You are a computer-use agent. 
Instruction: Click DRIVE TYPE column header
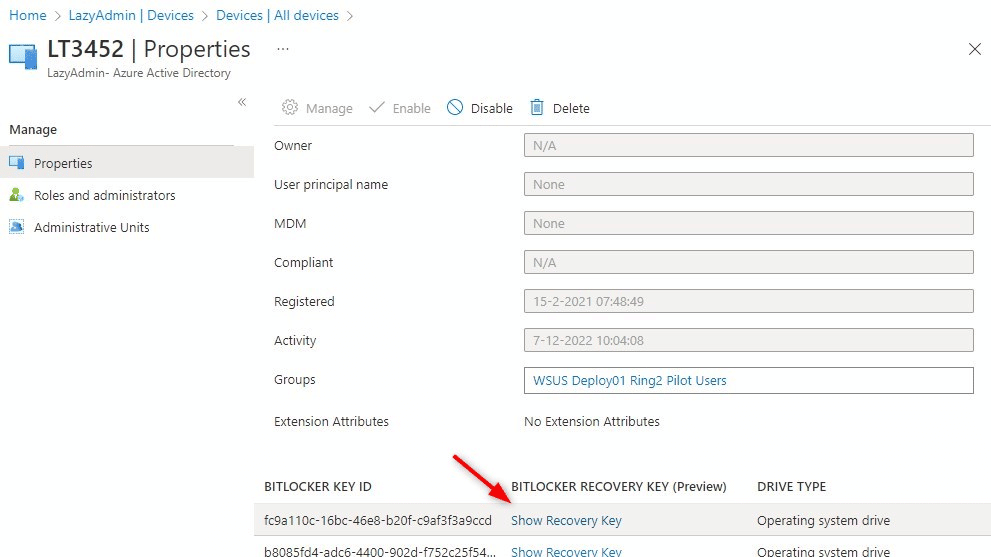(x=791, y=486)
